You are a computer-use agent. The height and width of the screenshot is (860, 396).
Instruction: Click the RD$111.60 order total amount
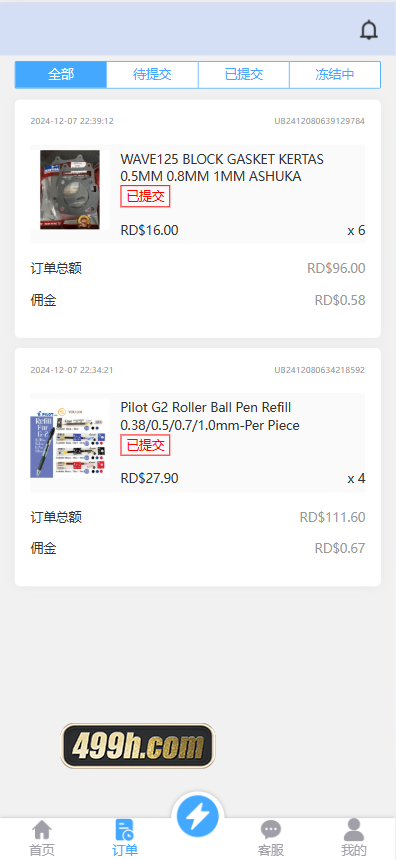332,517
